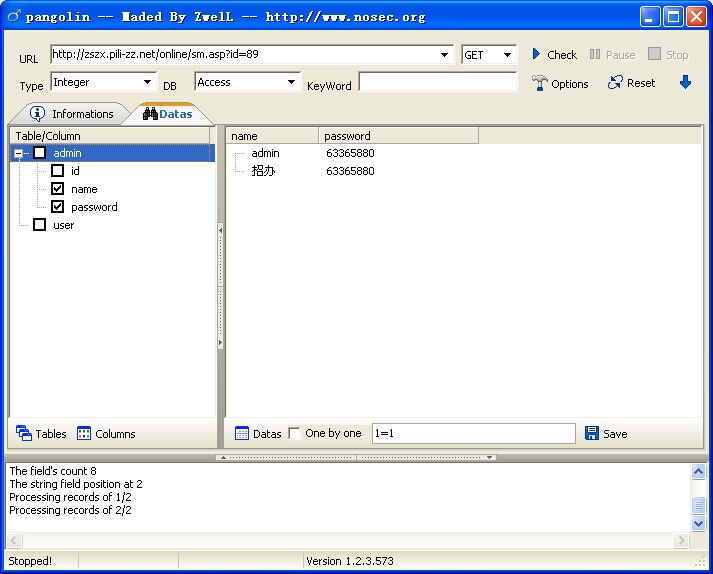
Task: Open the URL history dropdown arrow
Action: coord(444,55)
